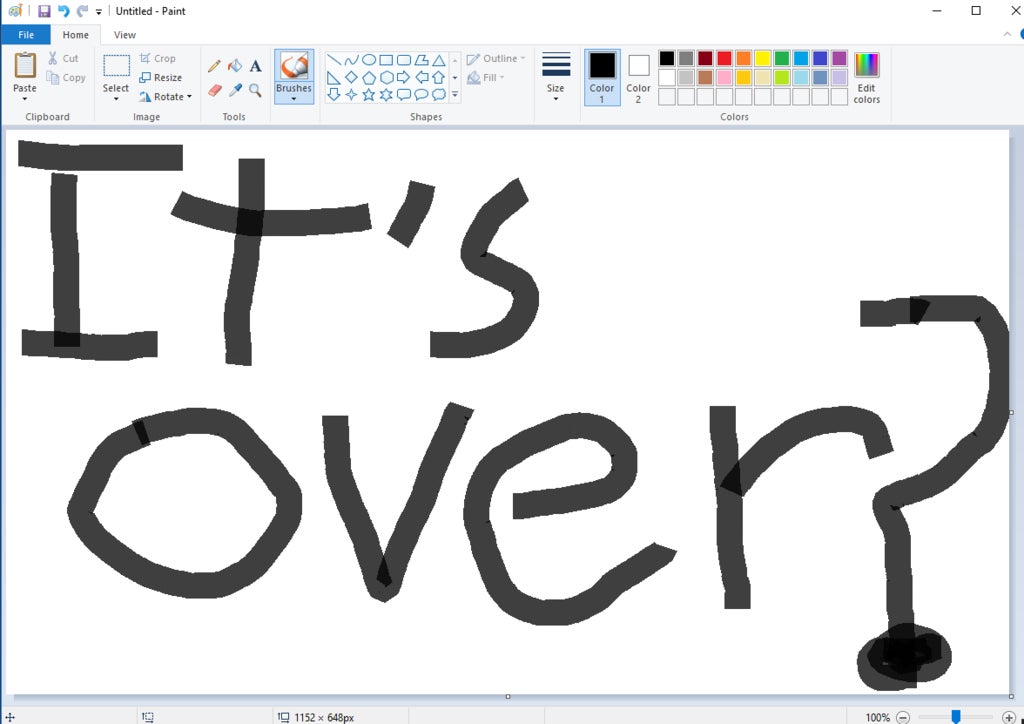1024x724 pixels.
Task: Click the Undo arrow in title bar
Action: tap(63, 11)
